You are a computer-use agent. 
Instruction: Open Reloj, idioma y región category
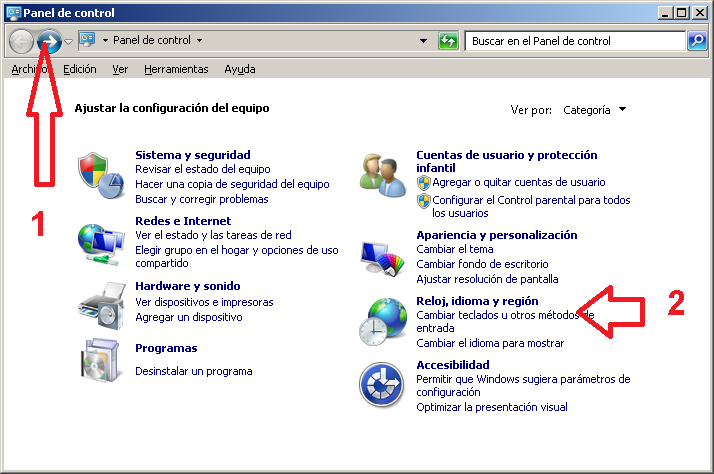pos(477,301)
